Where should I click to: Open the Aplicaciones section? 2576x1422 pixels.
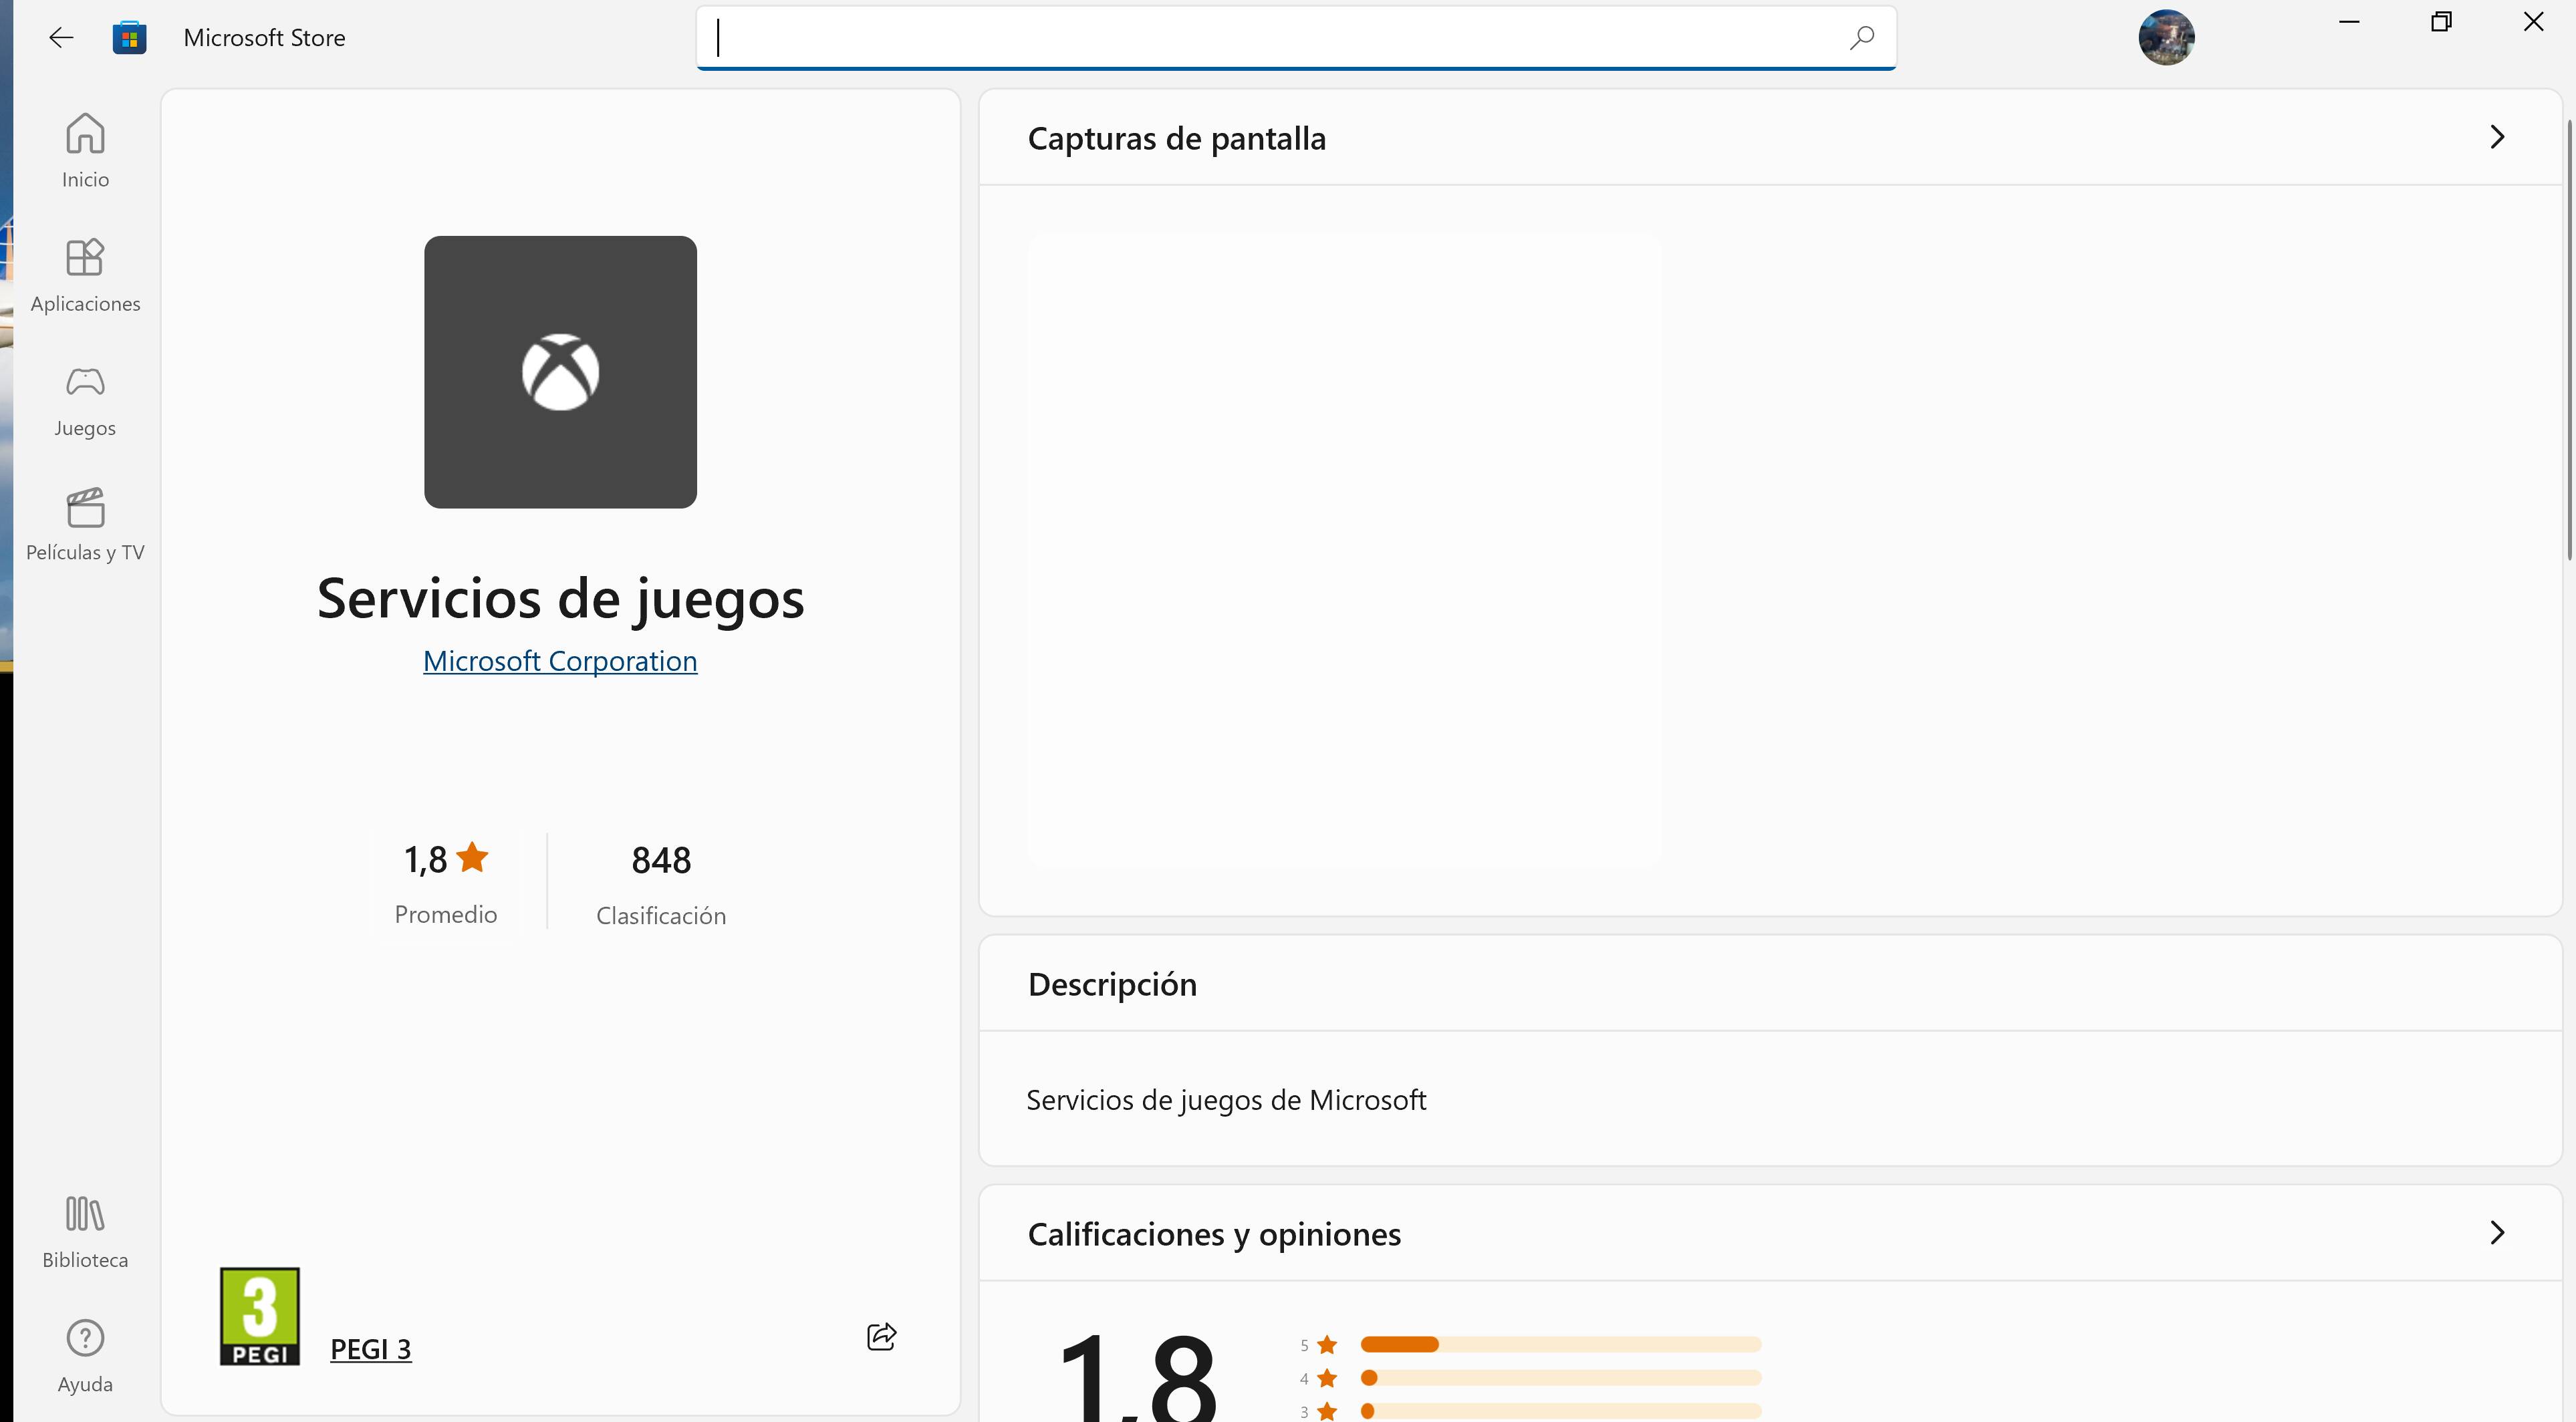coord(85,275)
